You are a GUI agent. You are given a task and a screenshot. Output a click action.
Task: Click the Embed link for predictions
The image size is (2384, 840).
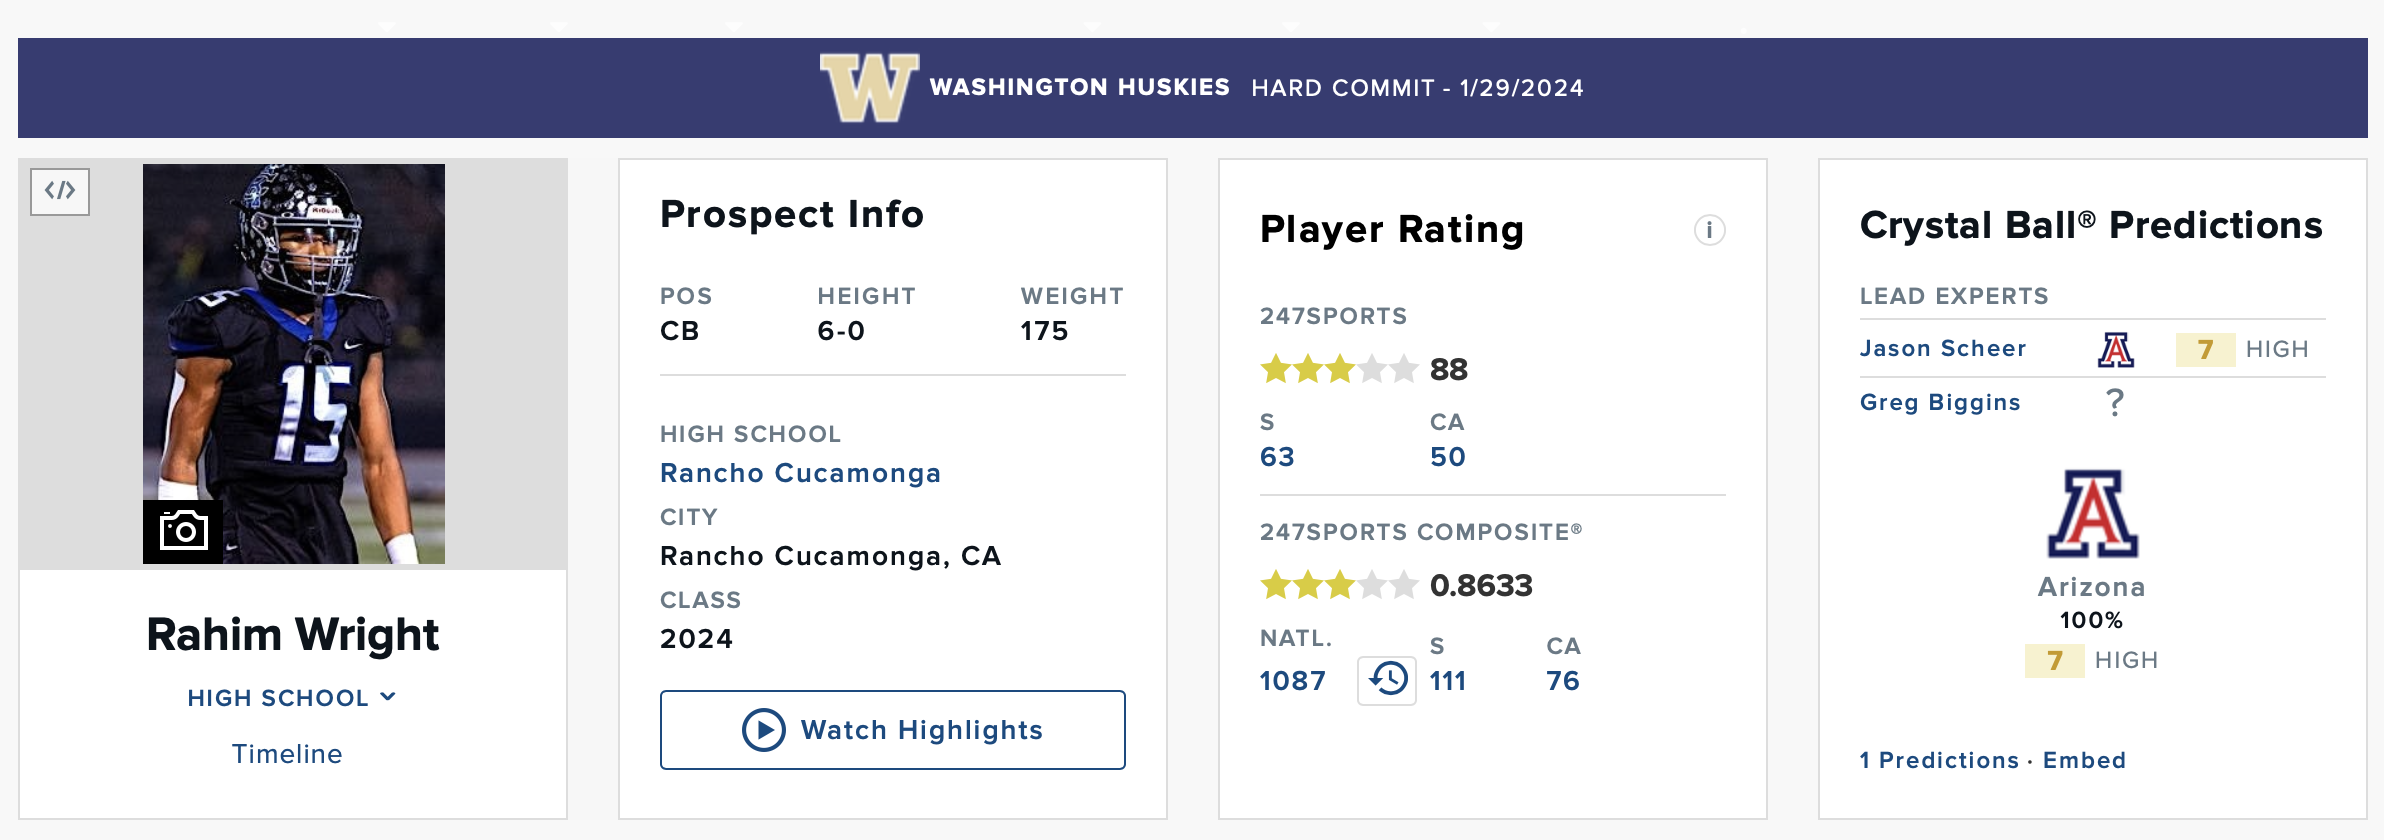(2084, 760)
